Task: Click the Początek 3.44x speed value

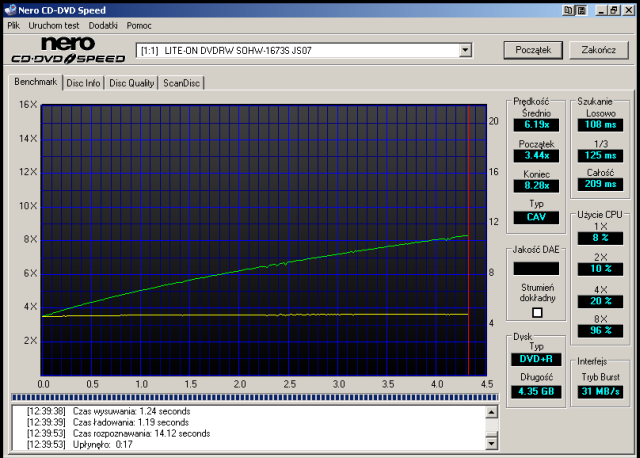Action: click(x=536, y=156)
